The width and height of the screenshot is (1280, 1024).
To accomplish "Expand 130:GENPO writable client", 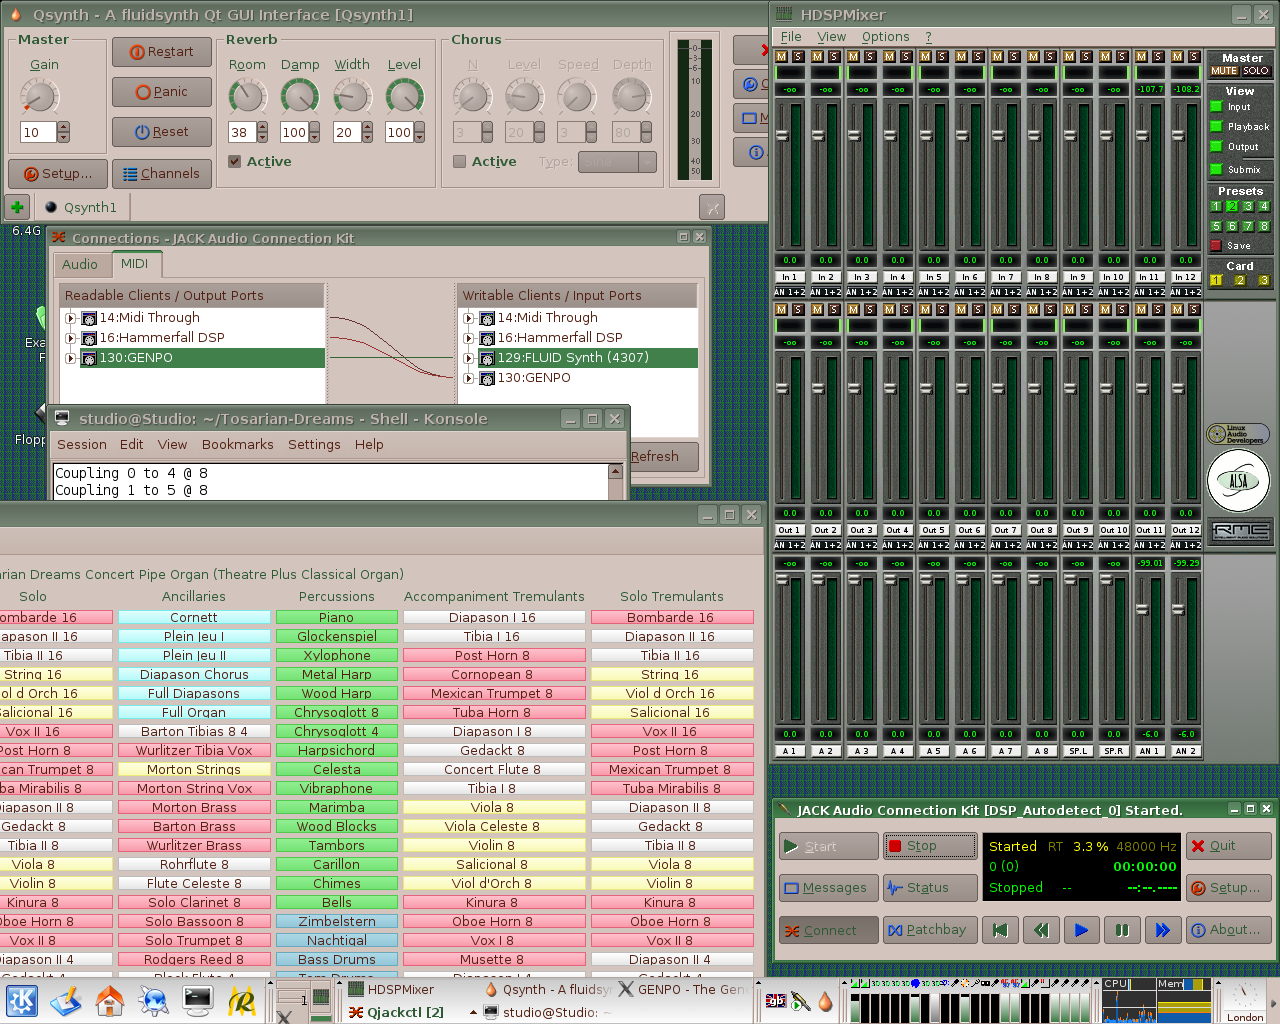I will point(469,378).
